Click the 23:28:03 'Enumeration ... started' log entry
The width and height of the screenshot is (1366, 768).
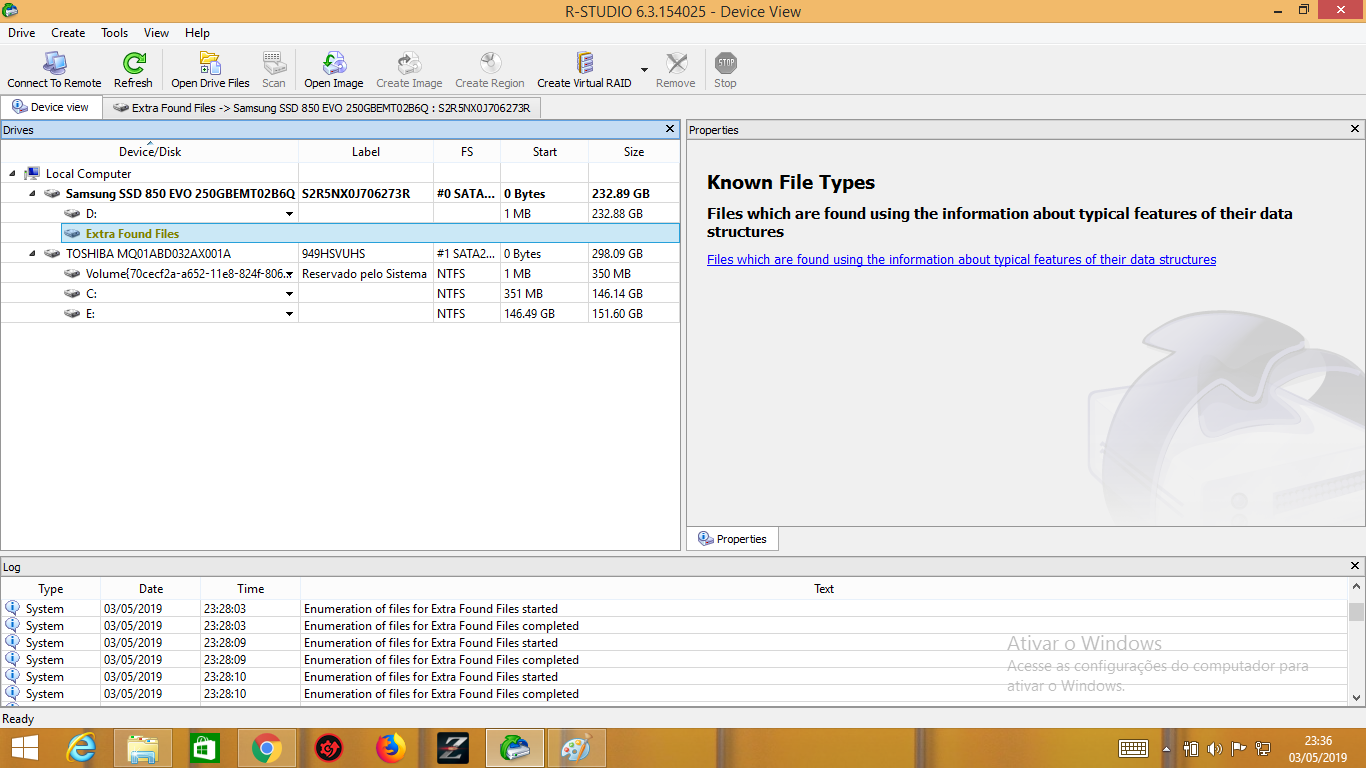674,609
